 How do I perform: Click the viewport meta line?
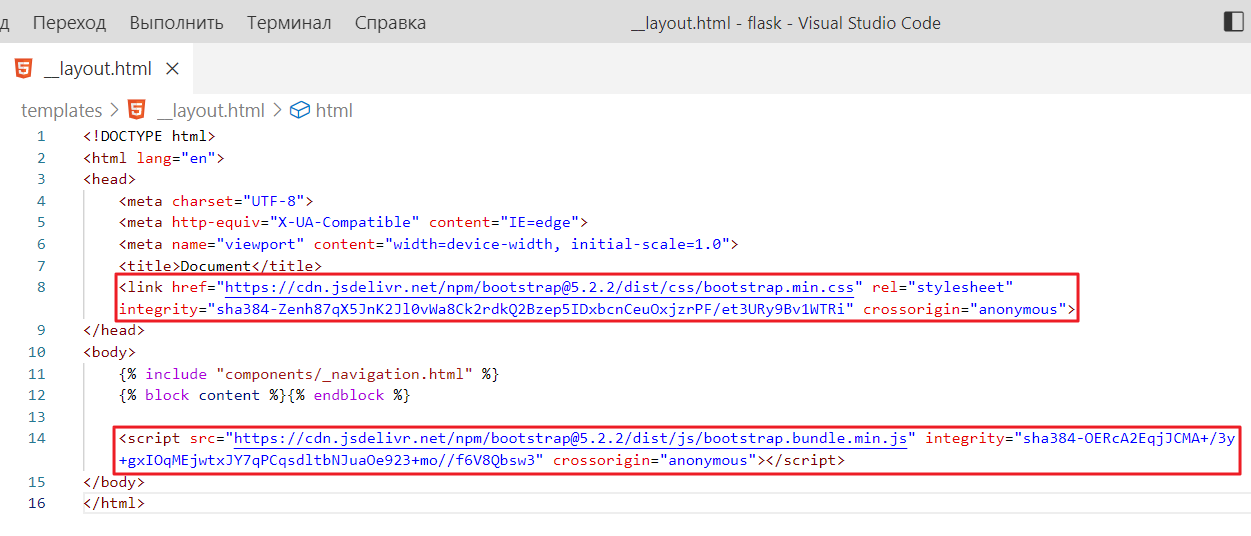tap(428, 244)
